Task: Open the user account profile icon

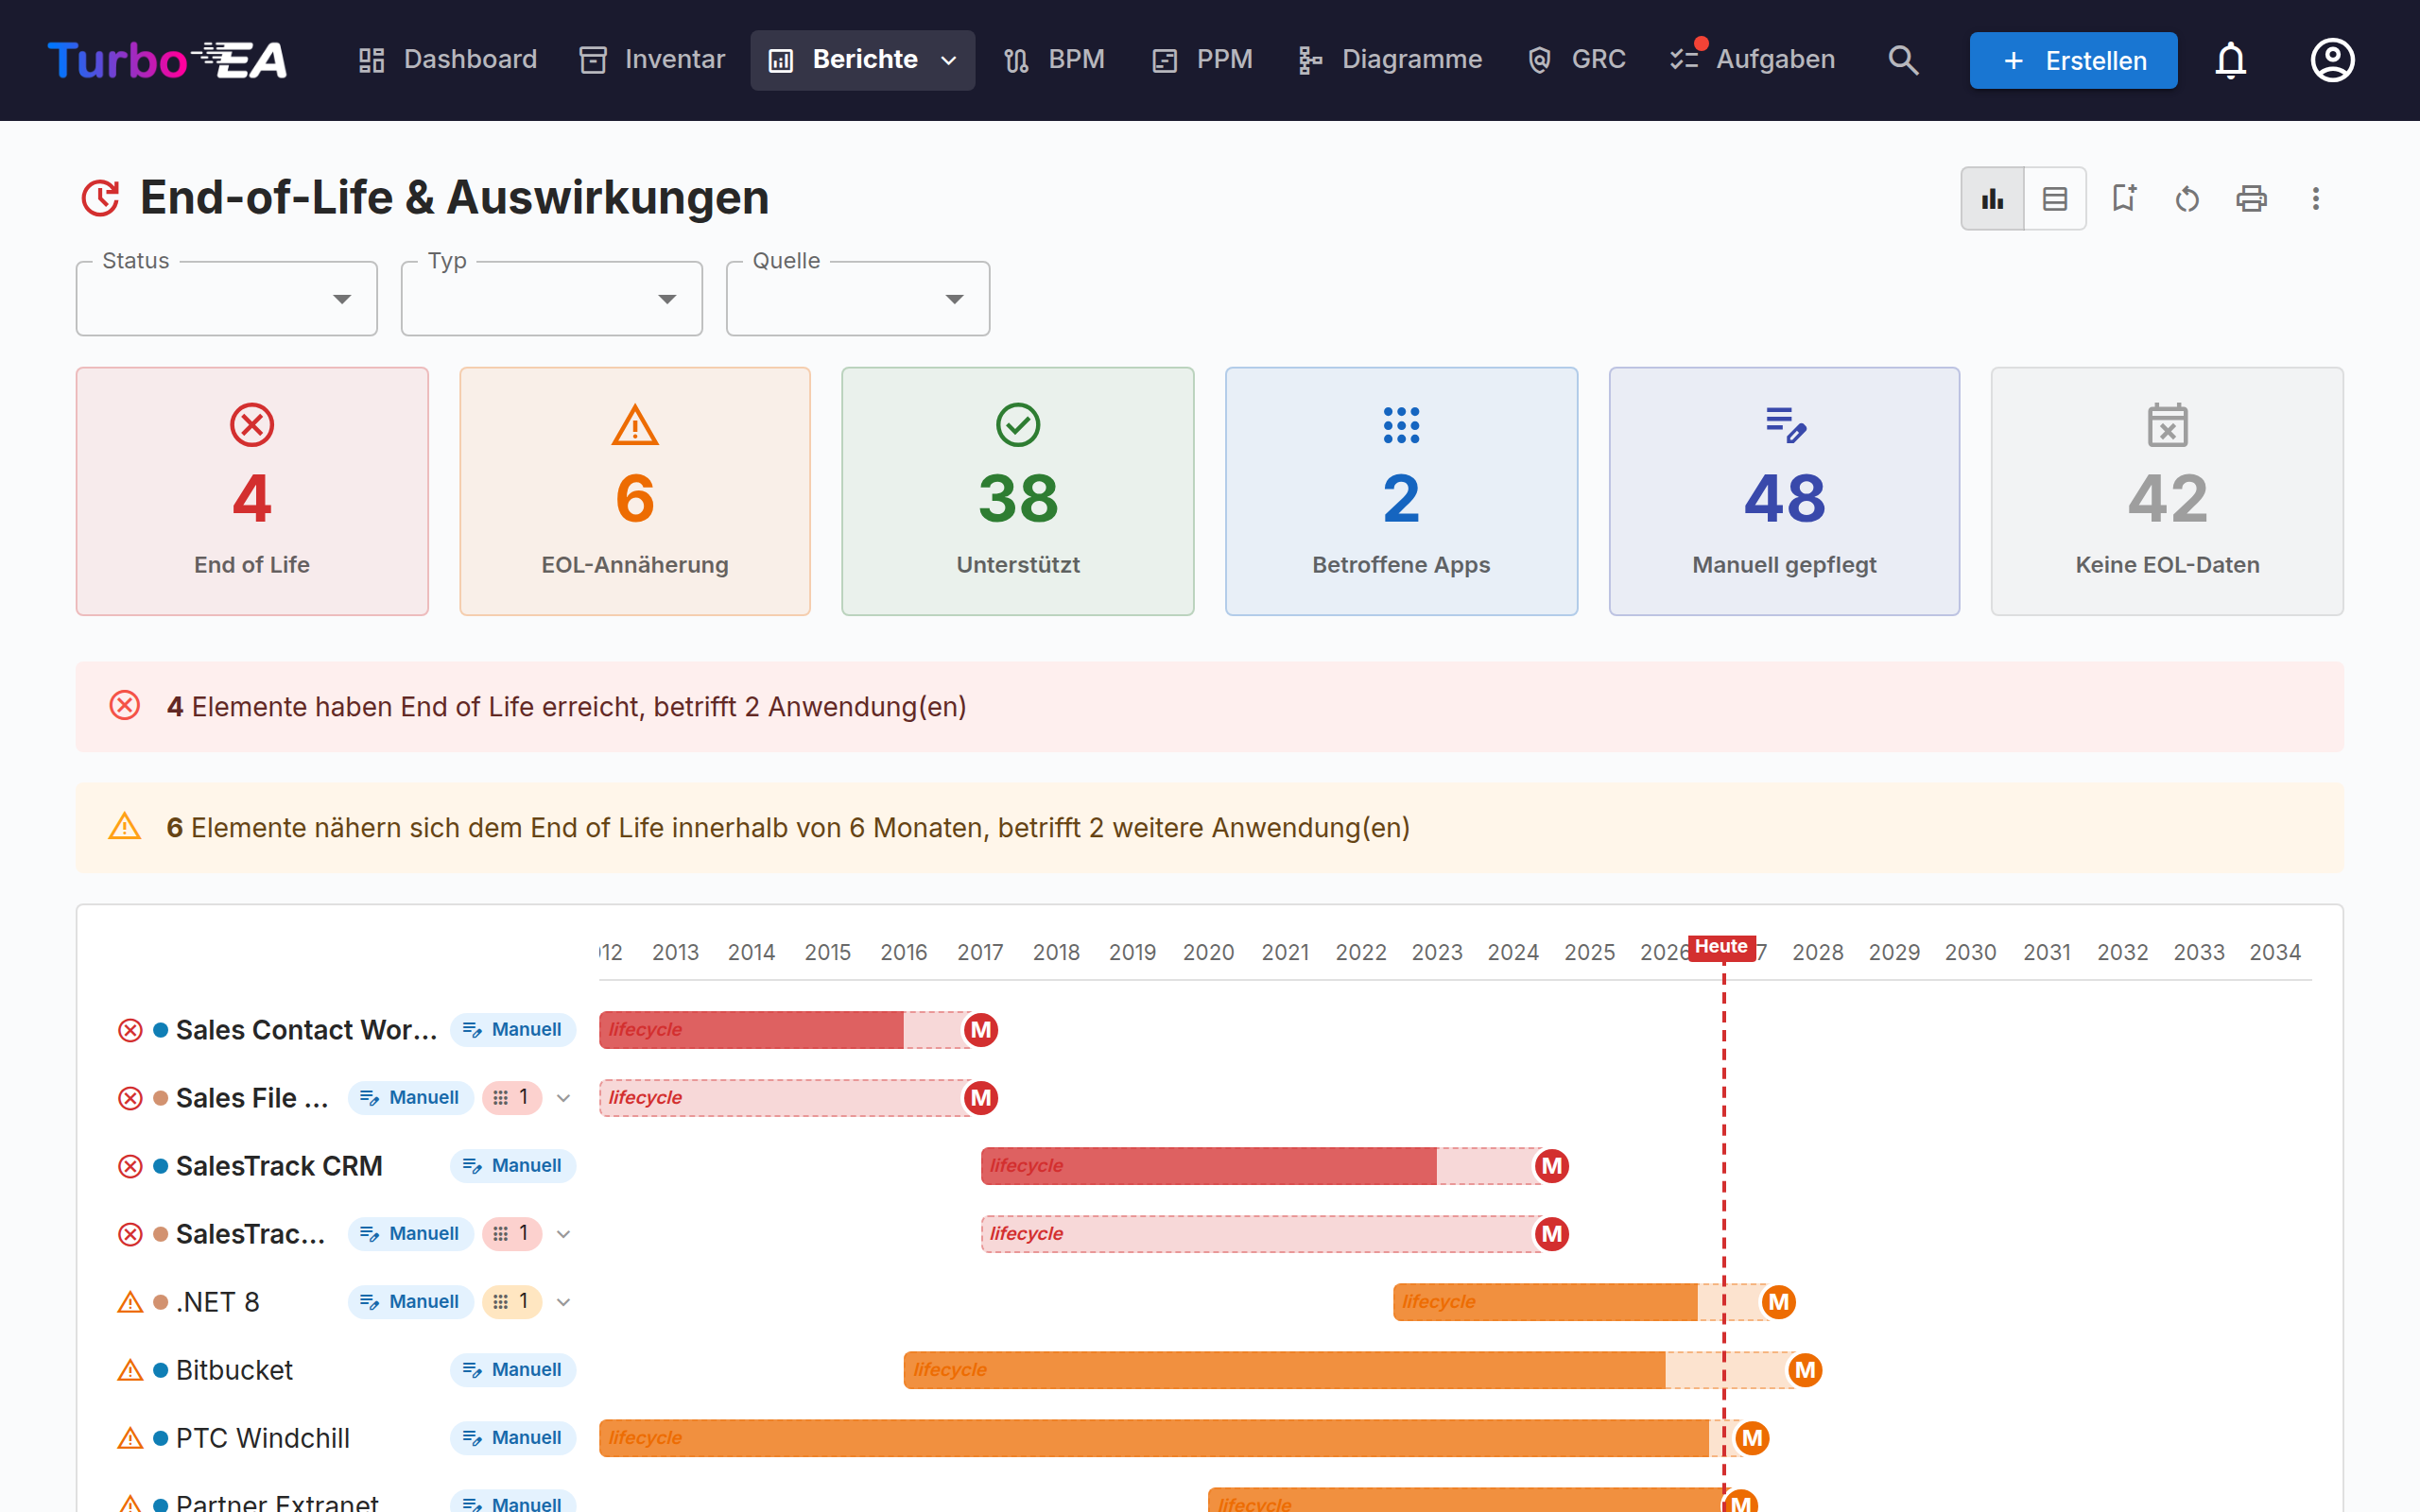Action: (2332, 60)
